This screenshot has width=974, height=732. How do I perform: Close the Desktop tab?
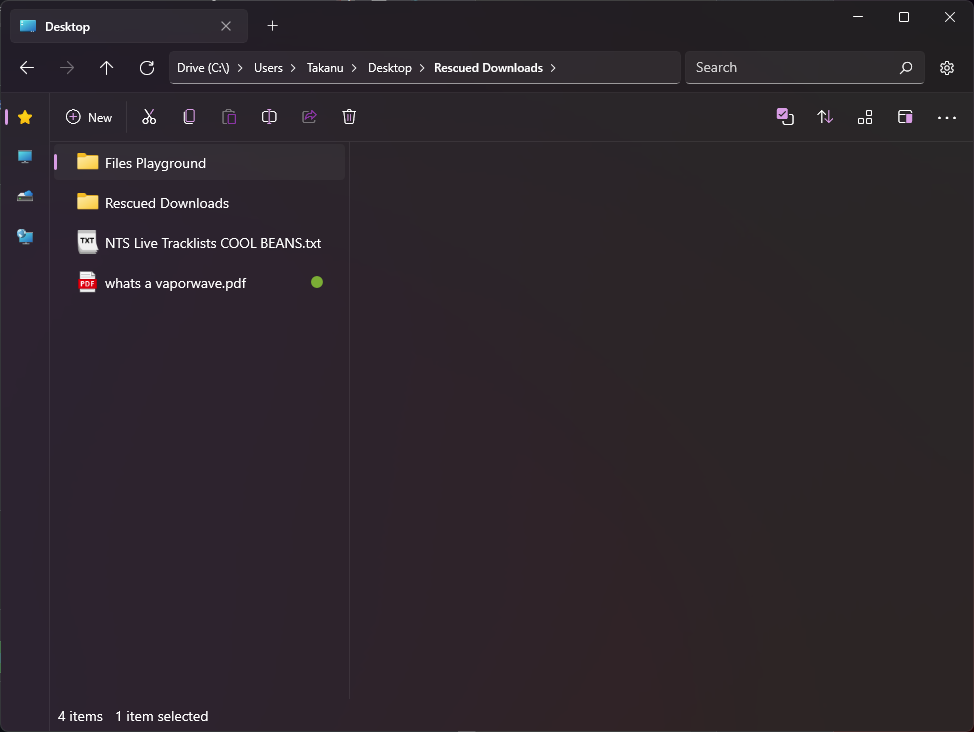(226, 26)
